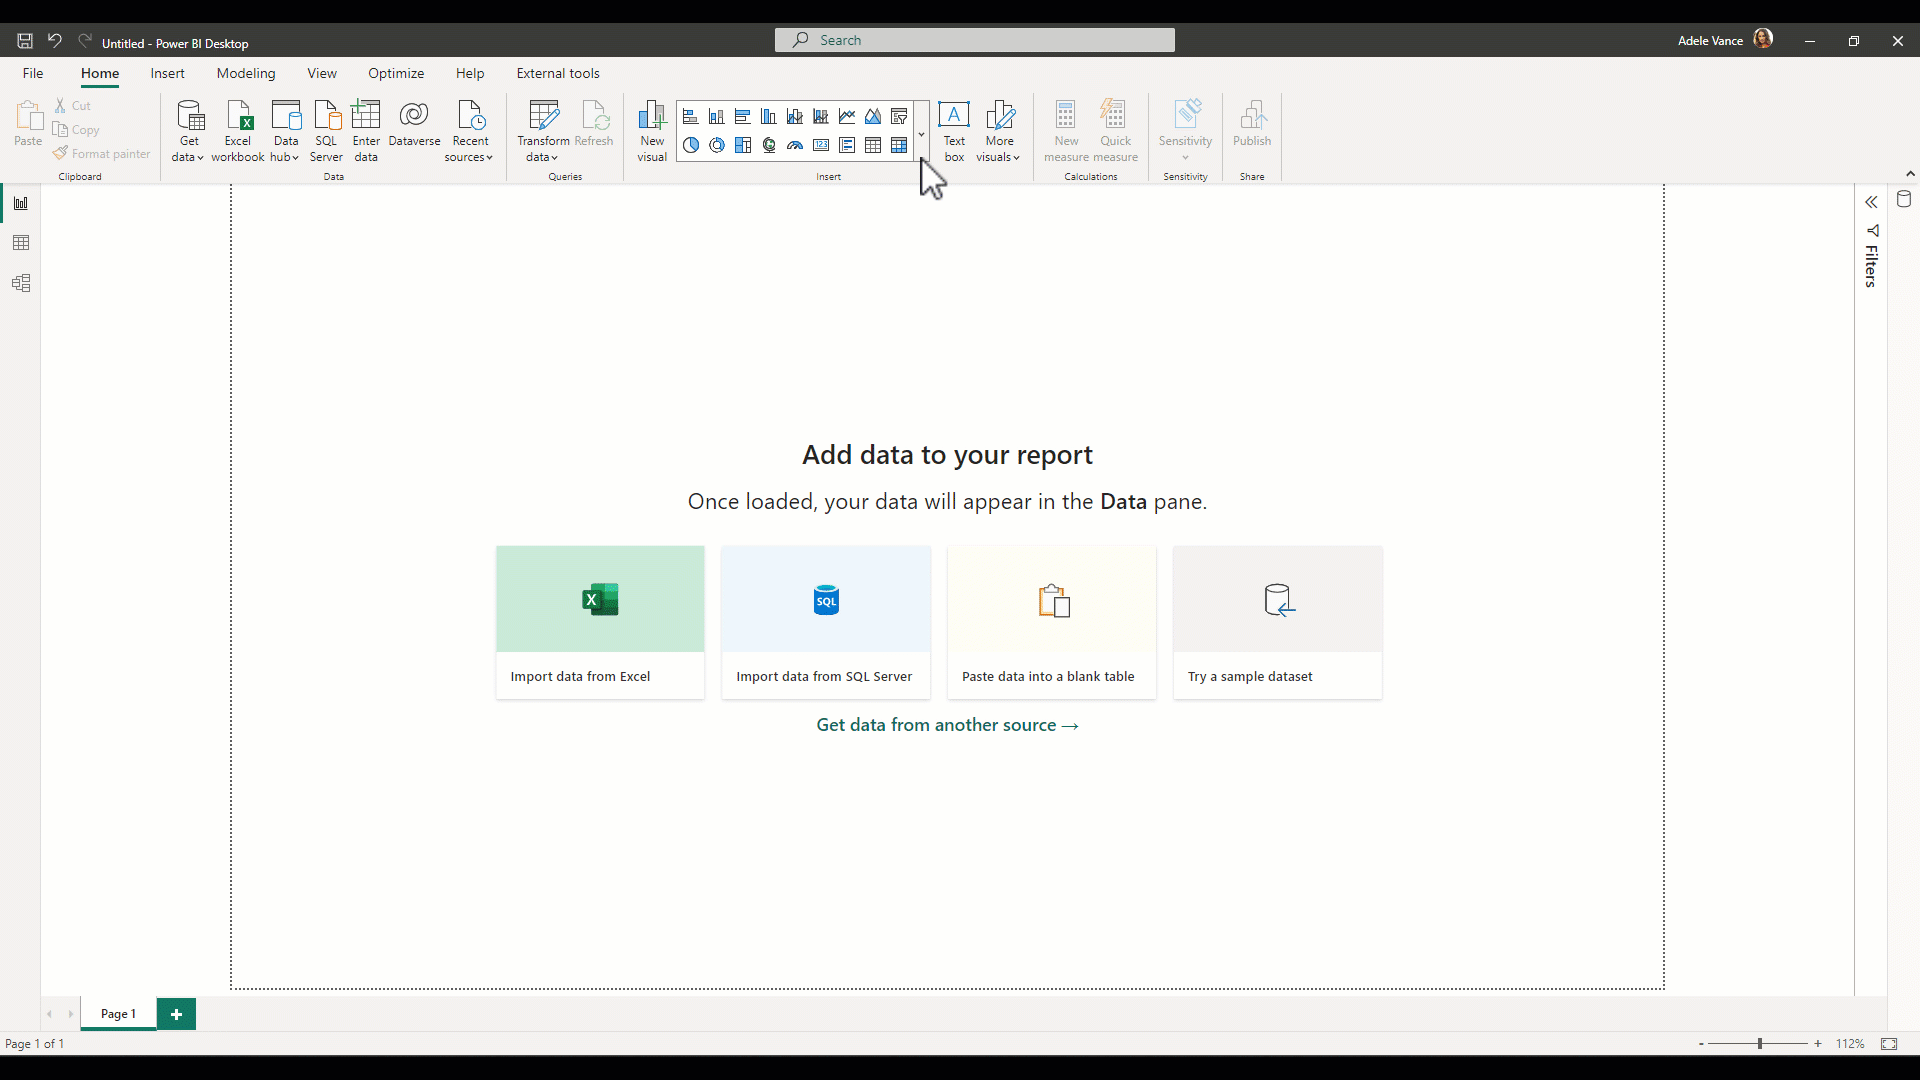The height and width of the screenshot is (1080, 1920).
Task: Click the Excel workbook ribbon button
Action: [238, 131]
